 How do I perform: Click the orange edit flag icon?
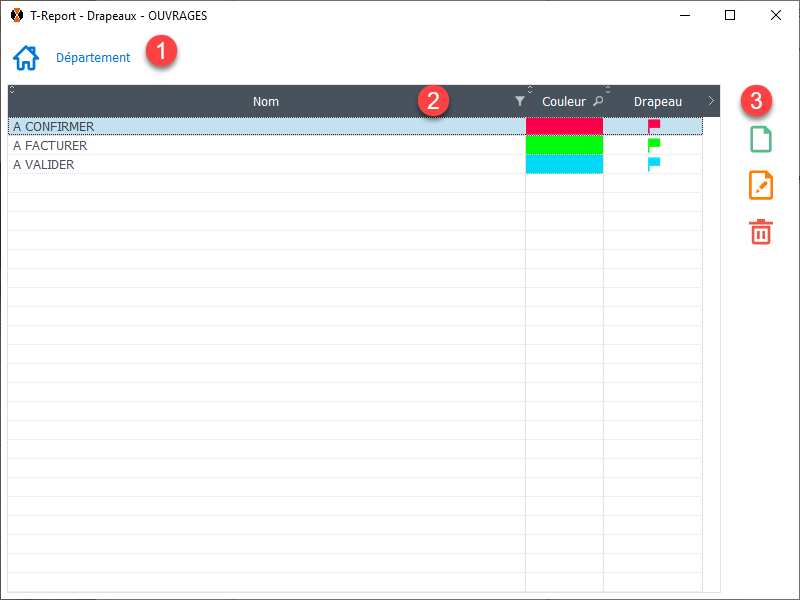point(761,185)
